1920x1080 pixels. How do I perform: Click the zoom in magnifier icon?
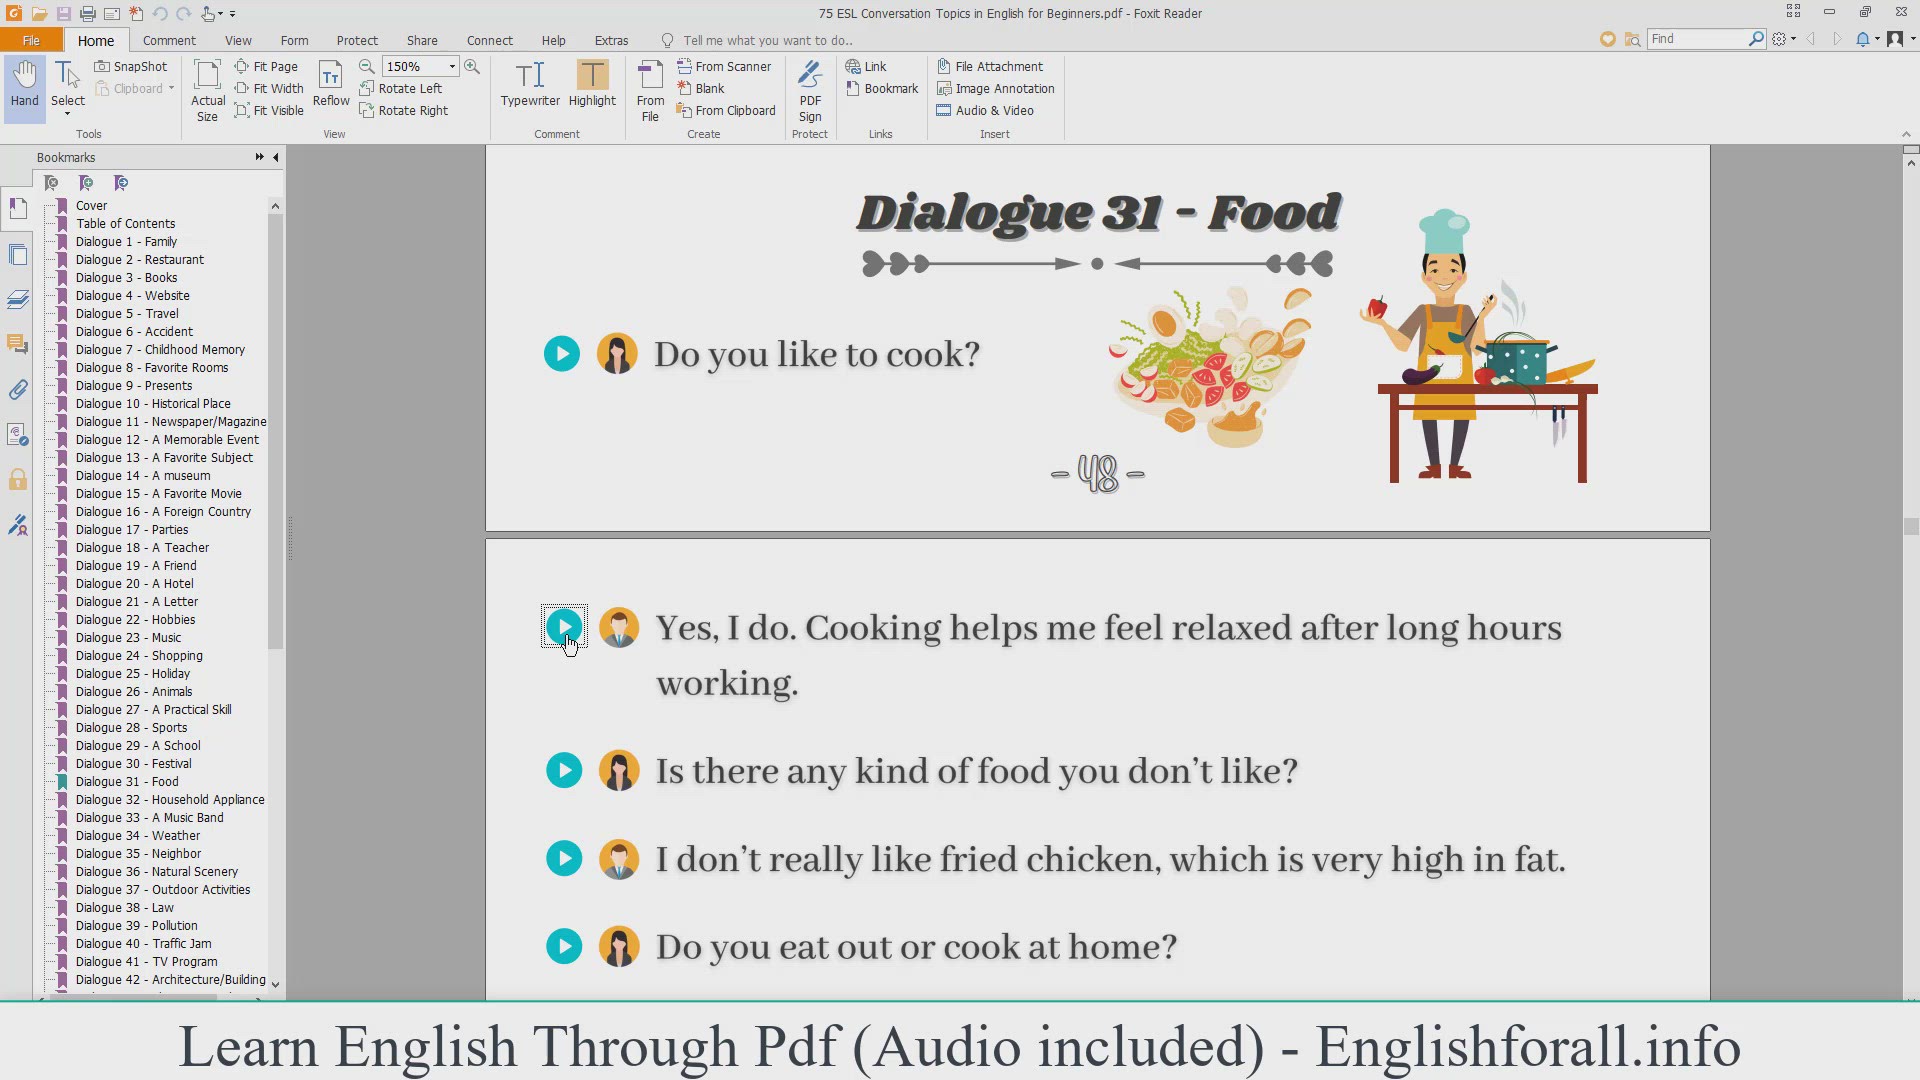pyautogui.click(x=472, y=66)
